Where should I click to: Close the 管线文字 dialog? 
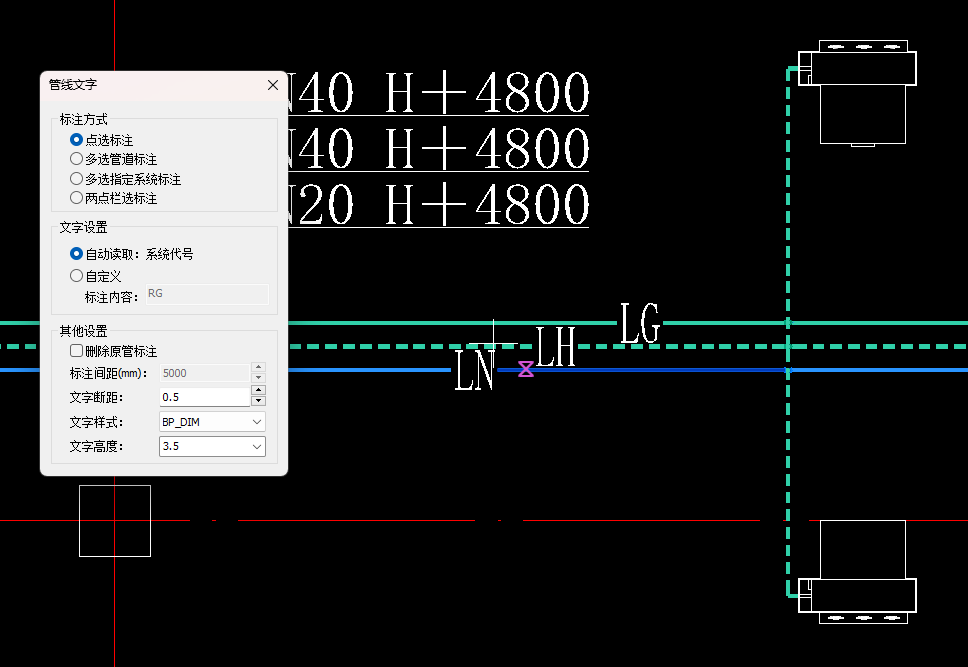point(273,85)
